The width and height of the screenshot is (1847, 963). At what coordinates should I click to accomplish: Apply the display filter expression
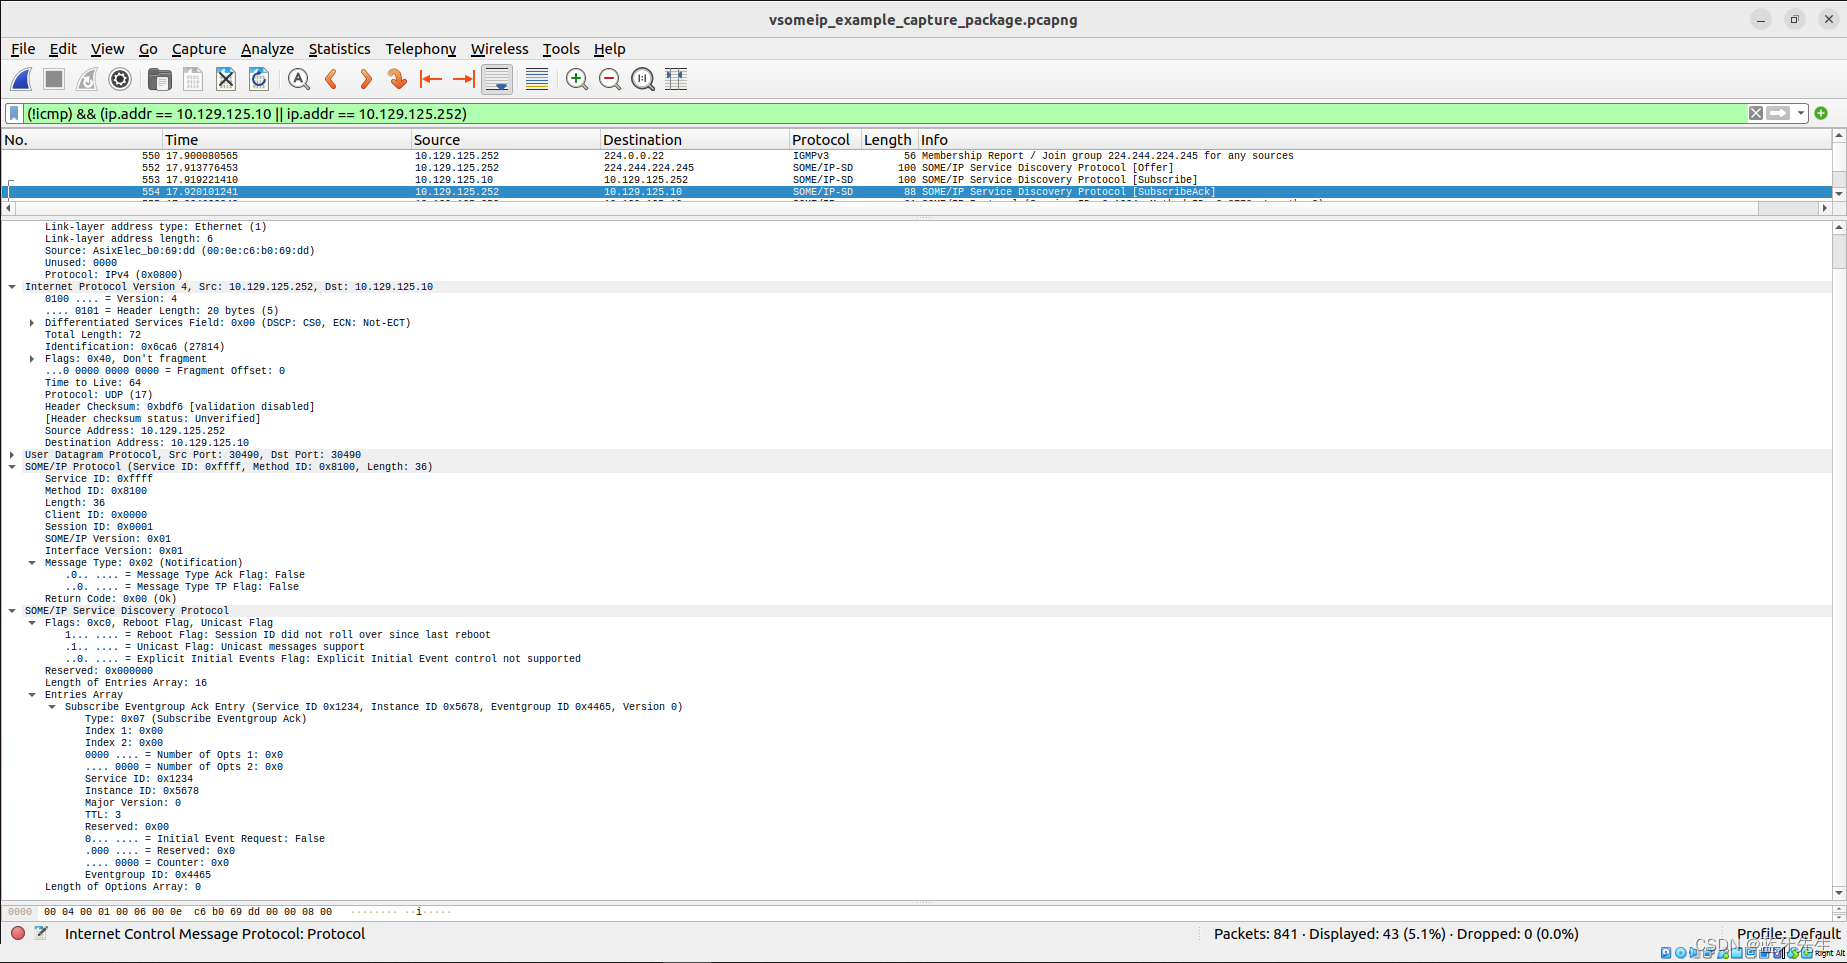click(1776, 113)
